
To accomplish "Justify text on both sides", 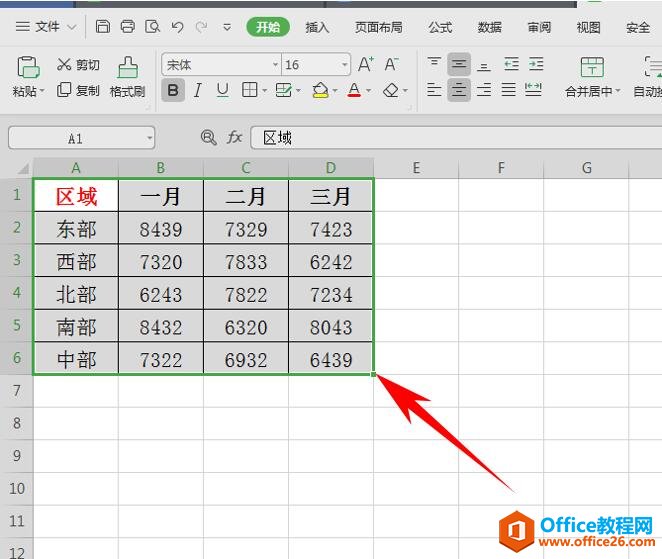I will pyautogui.click(x=508, y=90).
